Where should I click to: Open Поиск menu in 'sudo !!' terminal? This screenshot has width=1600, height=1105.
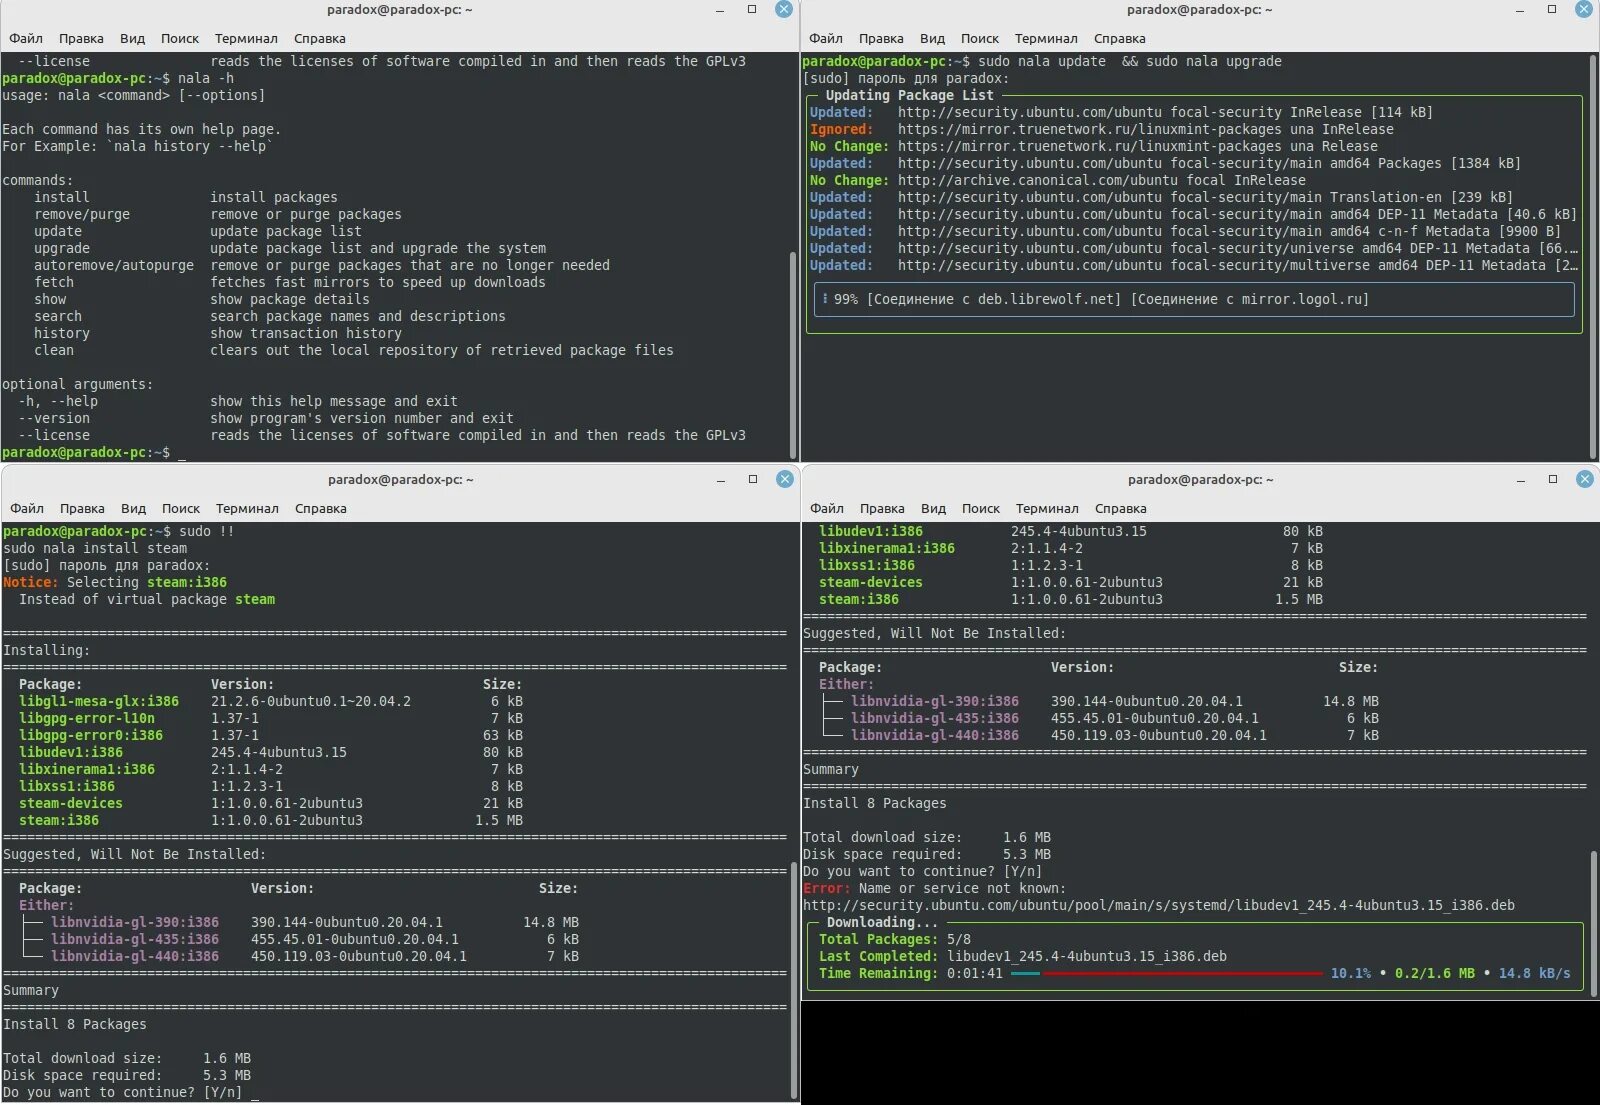[181, 508]
